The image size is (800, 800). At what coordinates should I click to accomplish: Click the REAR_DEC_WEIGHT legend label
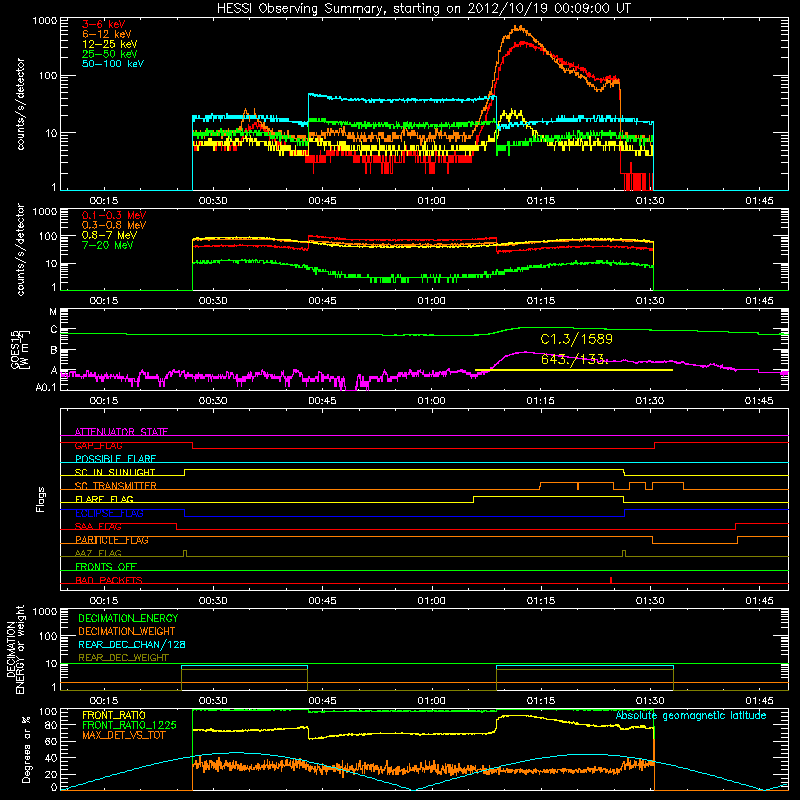pyautogui.click(x=123, y=658)
